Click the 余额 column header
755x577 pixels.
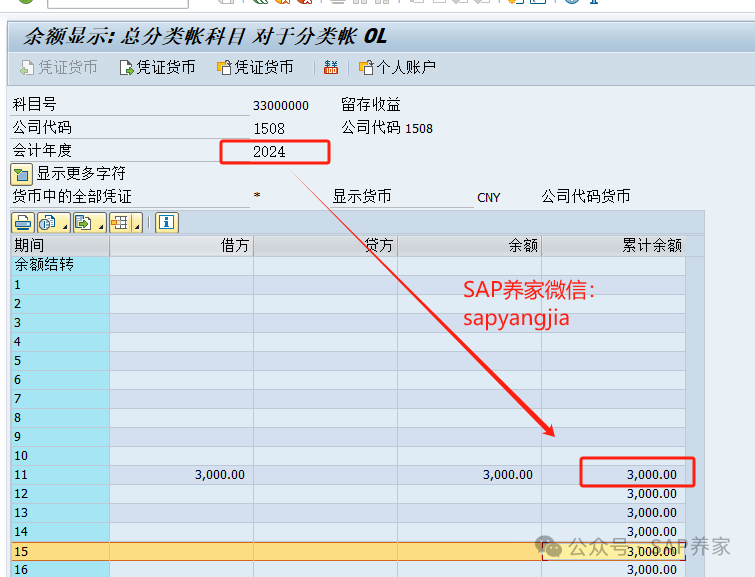pyautogui.click(x=469, y=246)
